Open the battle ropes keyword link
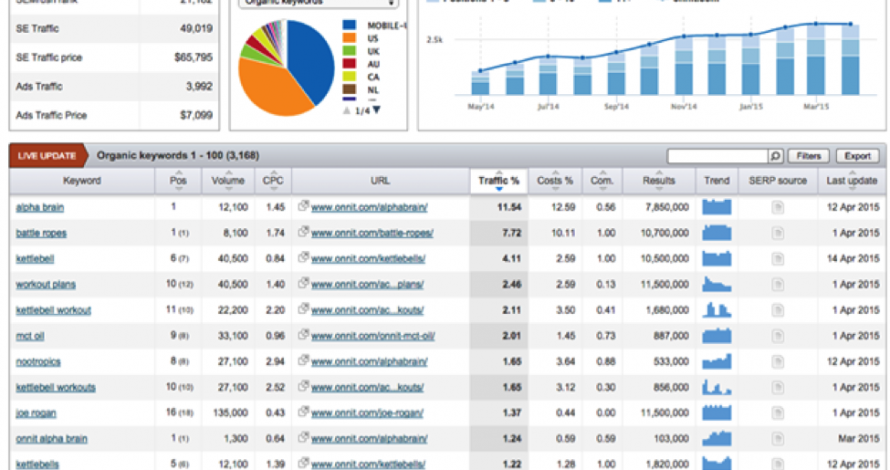The width and height of the screenshot is (890, 470). point(41,233)
